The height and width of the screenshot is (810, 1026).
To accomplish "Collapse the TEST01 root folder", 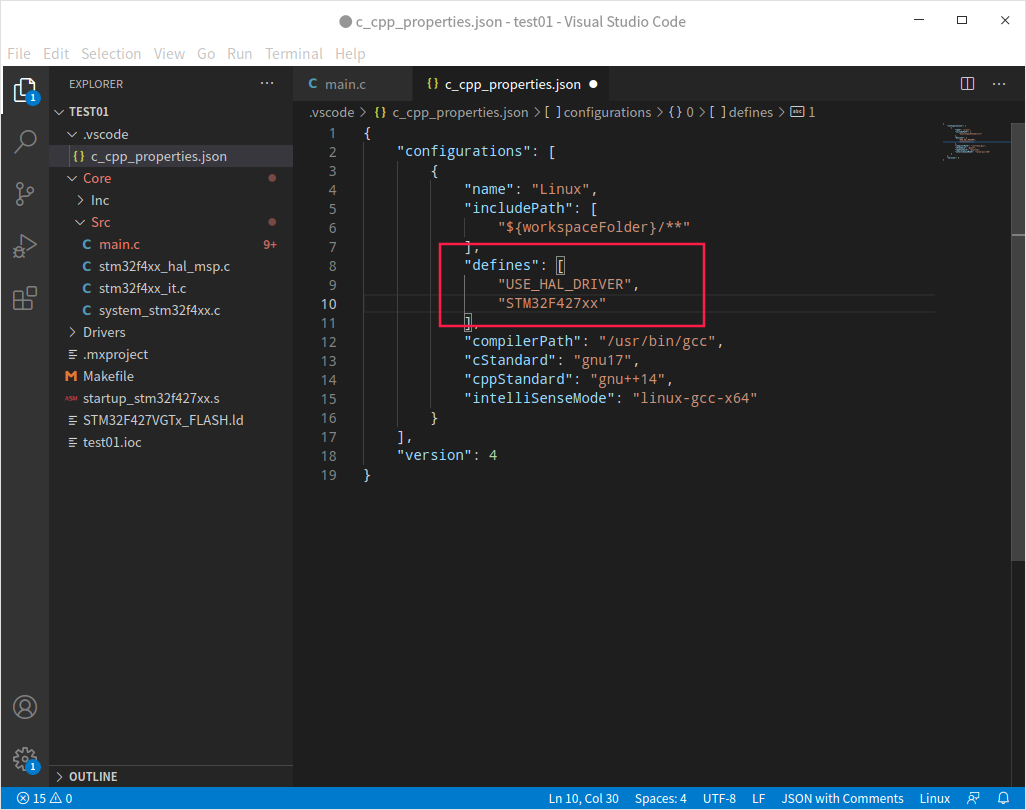I will pos(60,112).
